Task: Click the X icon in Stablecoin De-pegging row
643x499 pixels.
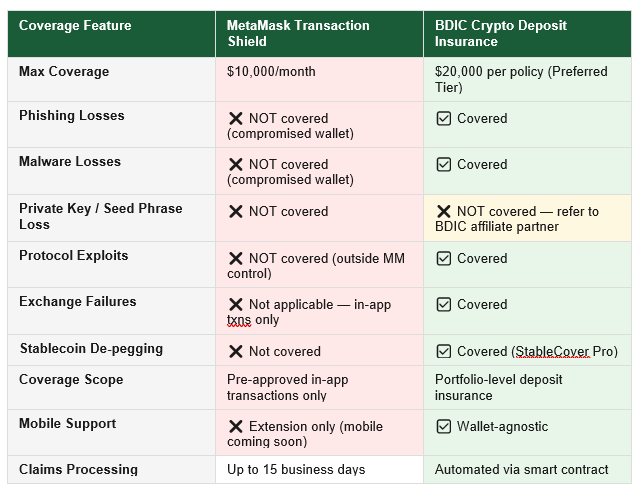Action: pos(236,351)
